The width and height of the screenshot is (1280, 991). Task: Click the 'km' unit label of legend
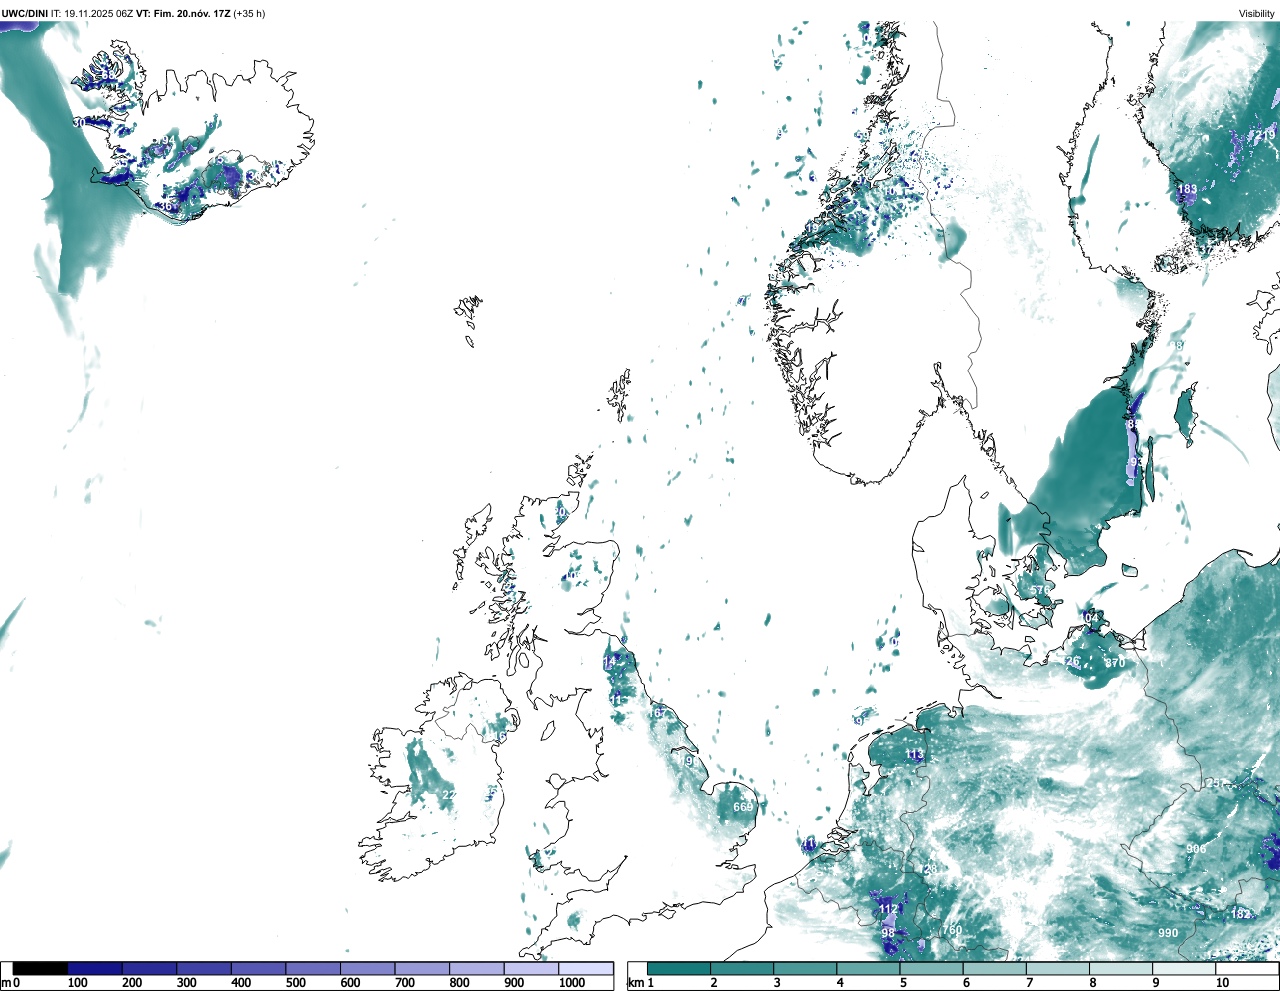click(x=635, y=983)
